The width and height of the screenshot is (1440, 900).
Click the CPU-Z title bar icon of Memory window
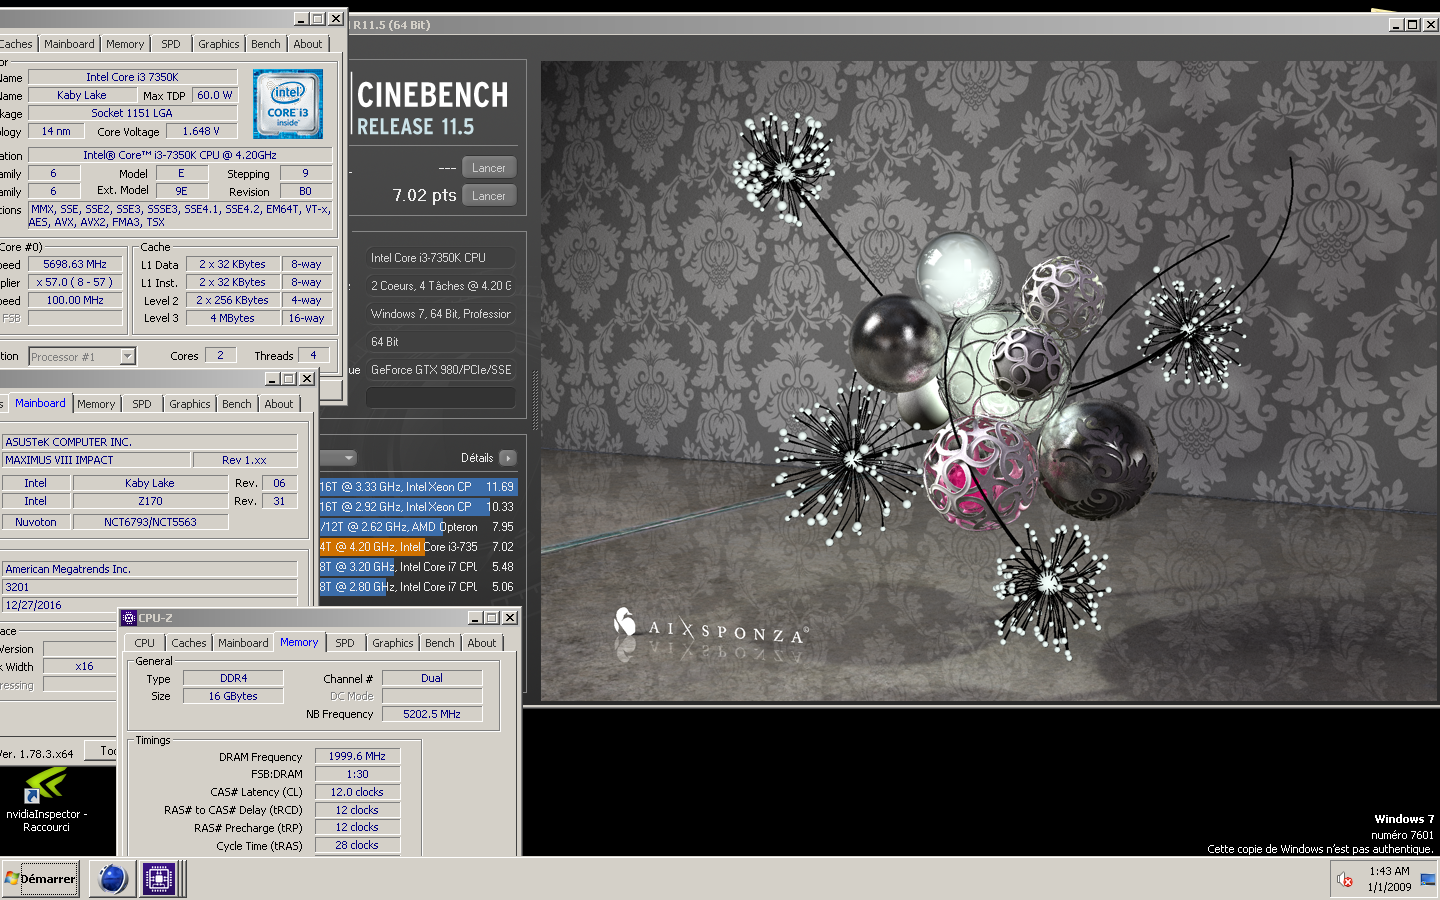pyautogui.click(x=129, y=618)
